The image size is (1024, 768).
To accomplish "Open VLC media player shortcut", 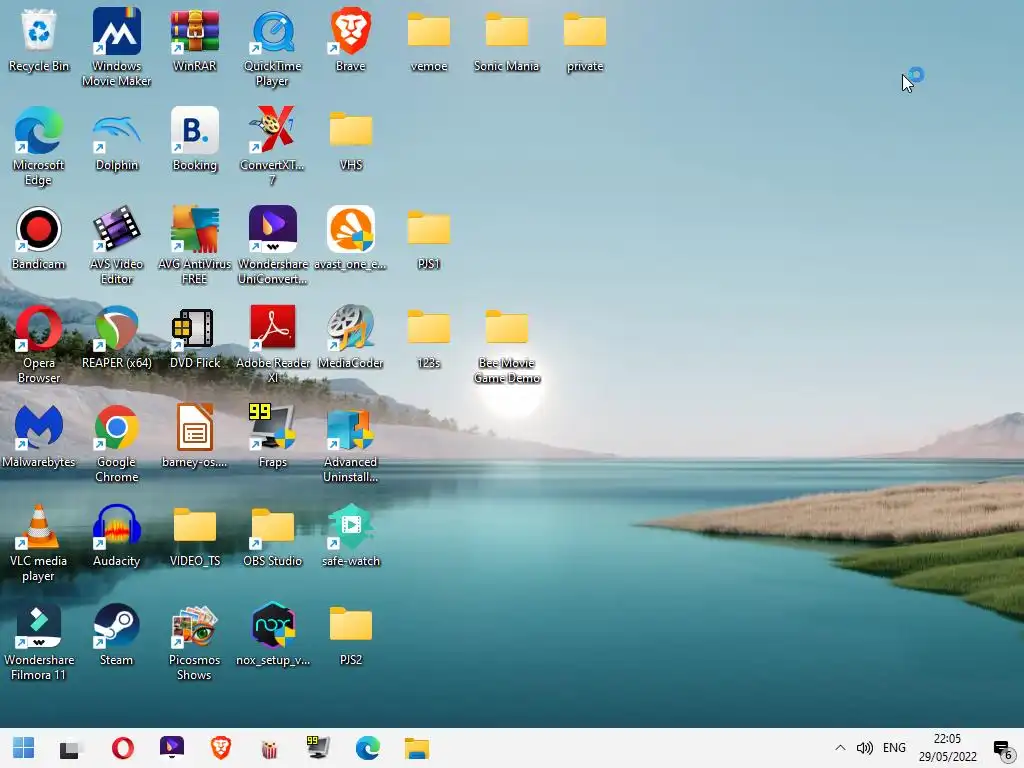I will point(39,543).
